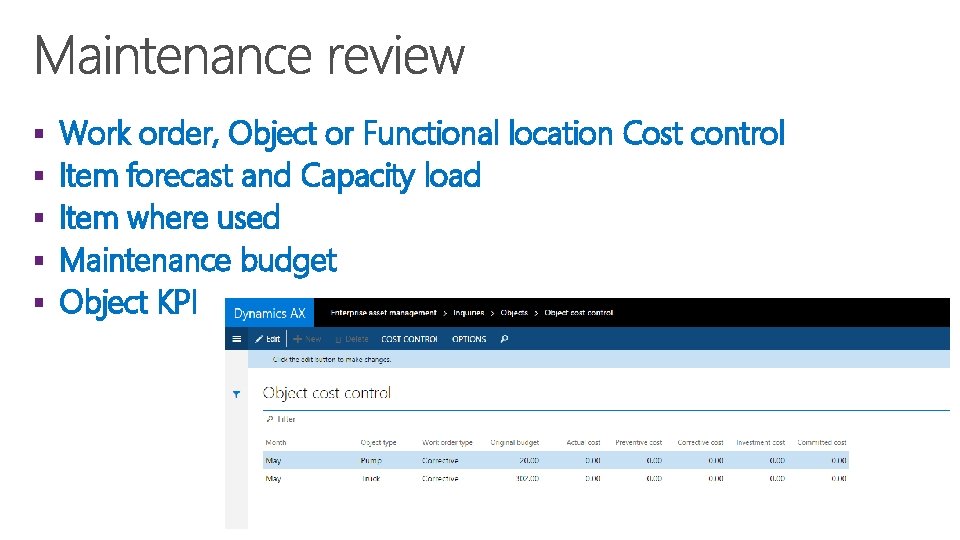Sort by the Object type column header
Screen dimensions: 960x540
378,442
